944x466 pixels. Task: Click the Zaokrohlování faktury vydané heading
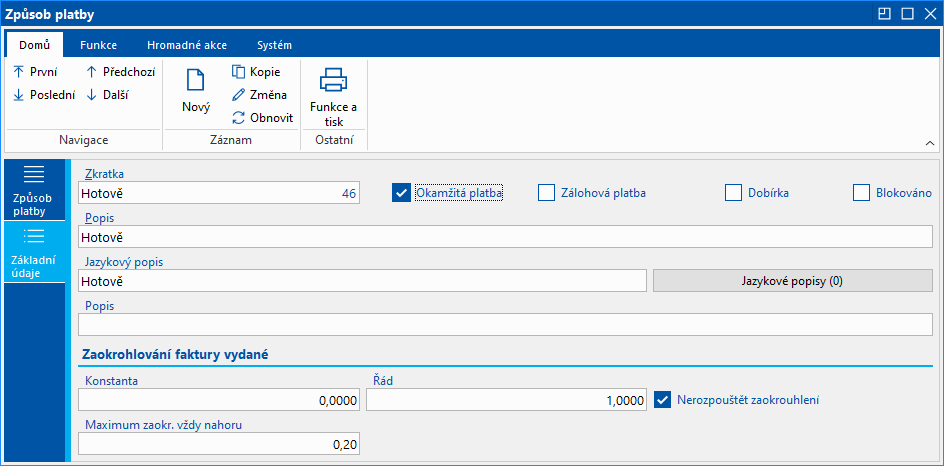point(174,355)
